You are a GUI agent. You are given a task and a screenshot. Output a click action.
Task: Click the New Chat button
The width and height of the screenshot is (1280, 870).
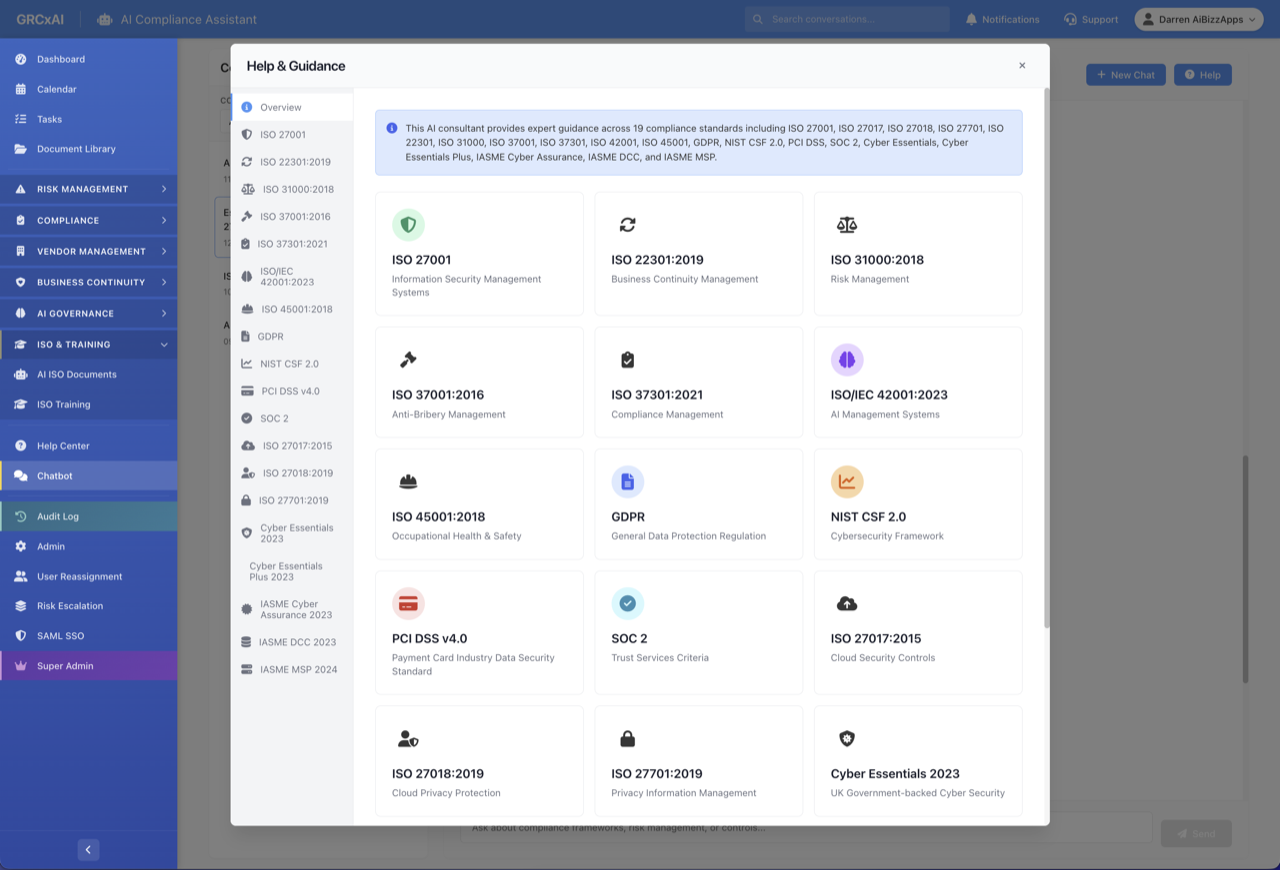point(1125,74)
